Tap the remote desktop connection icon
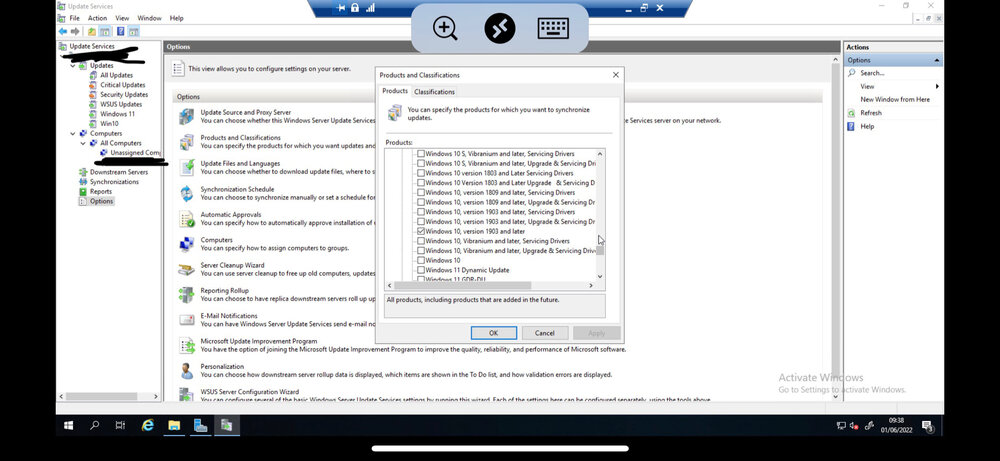1000x461 pixels. coord(499,28)
